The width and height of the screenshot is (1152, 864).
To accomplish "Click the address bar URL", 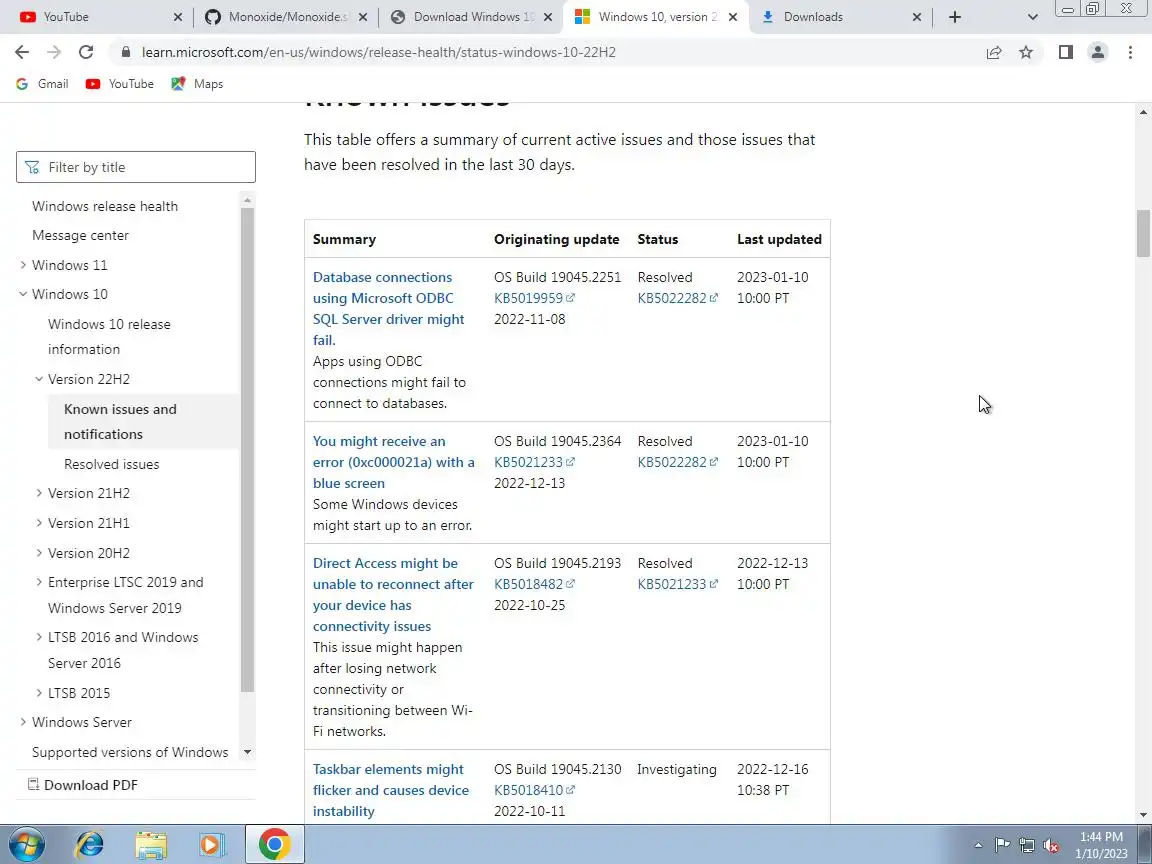I will point(378,52).
